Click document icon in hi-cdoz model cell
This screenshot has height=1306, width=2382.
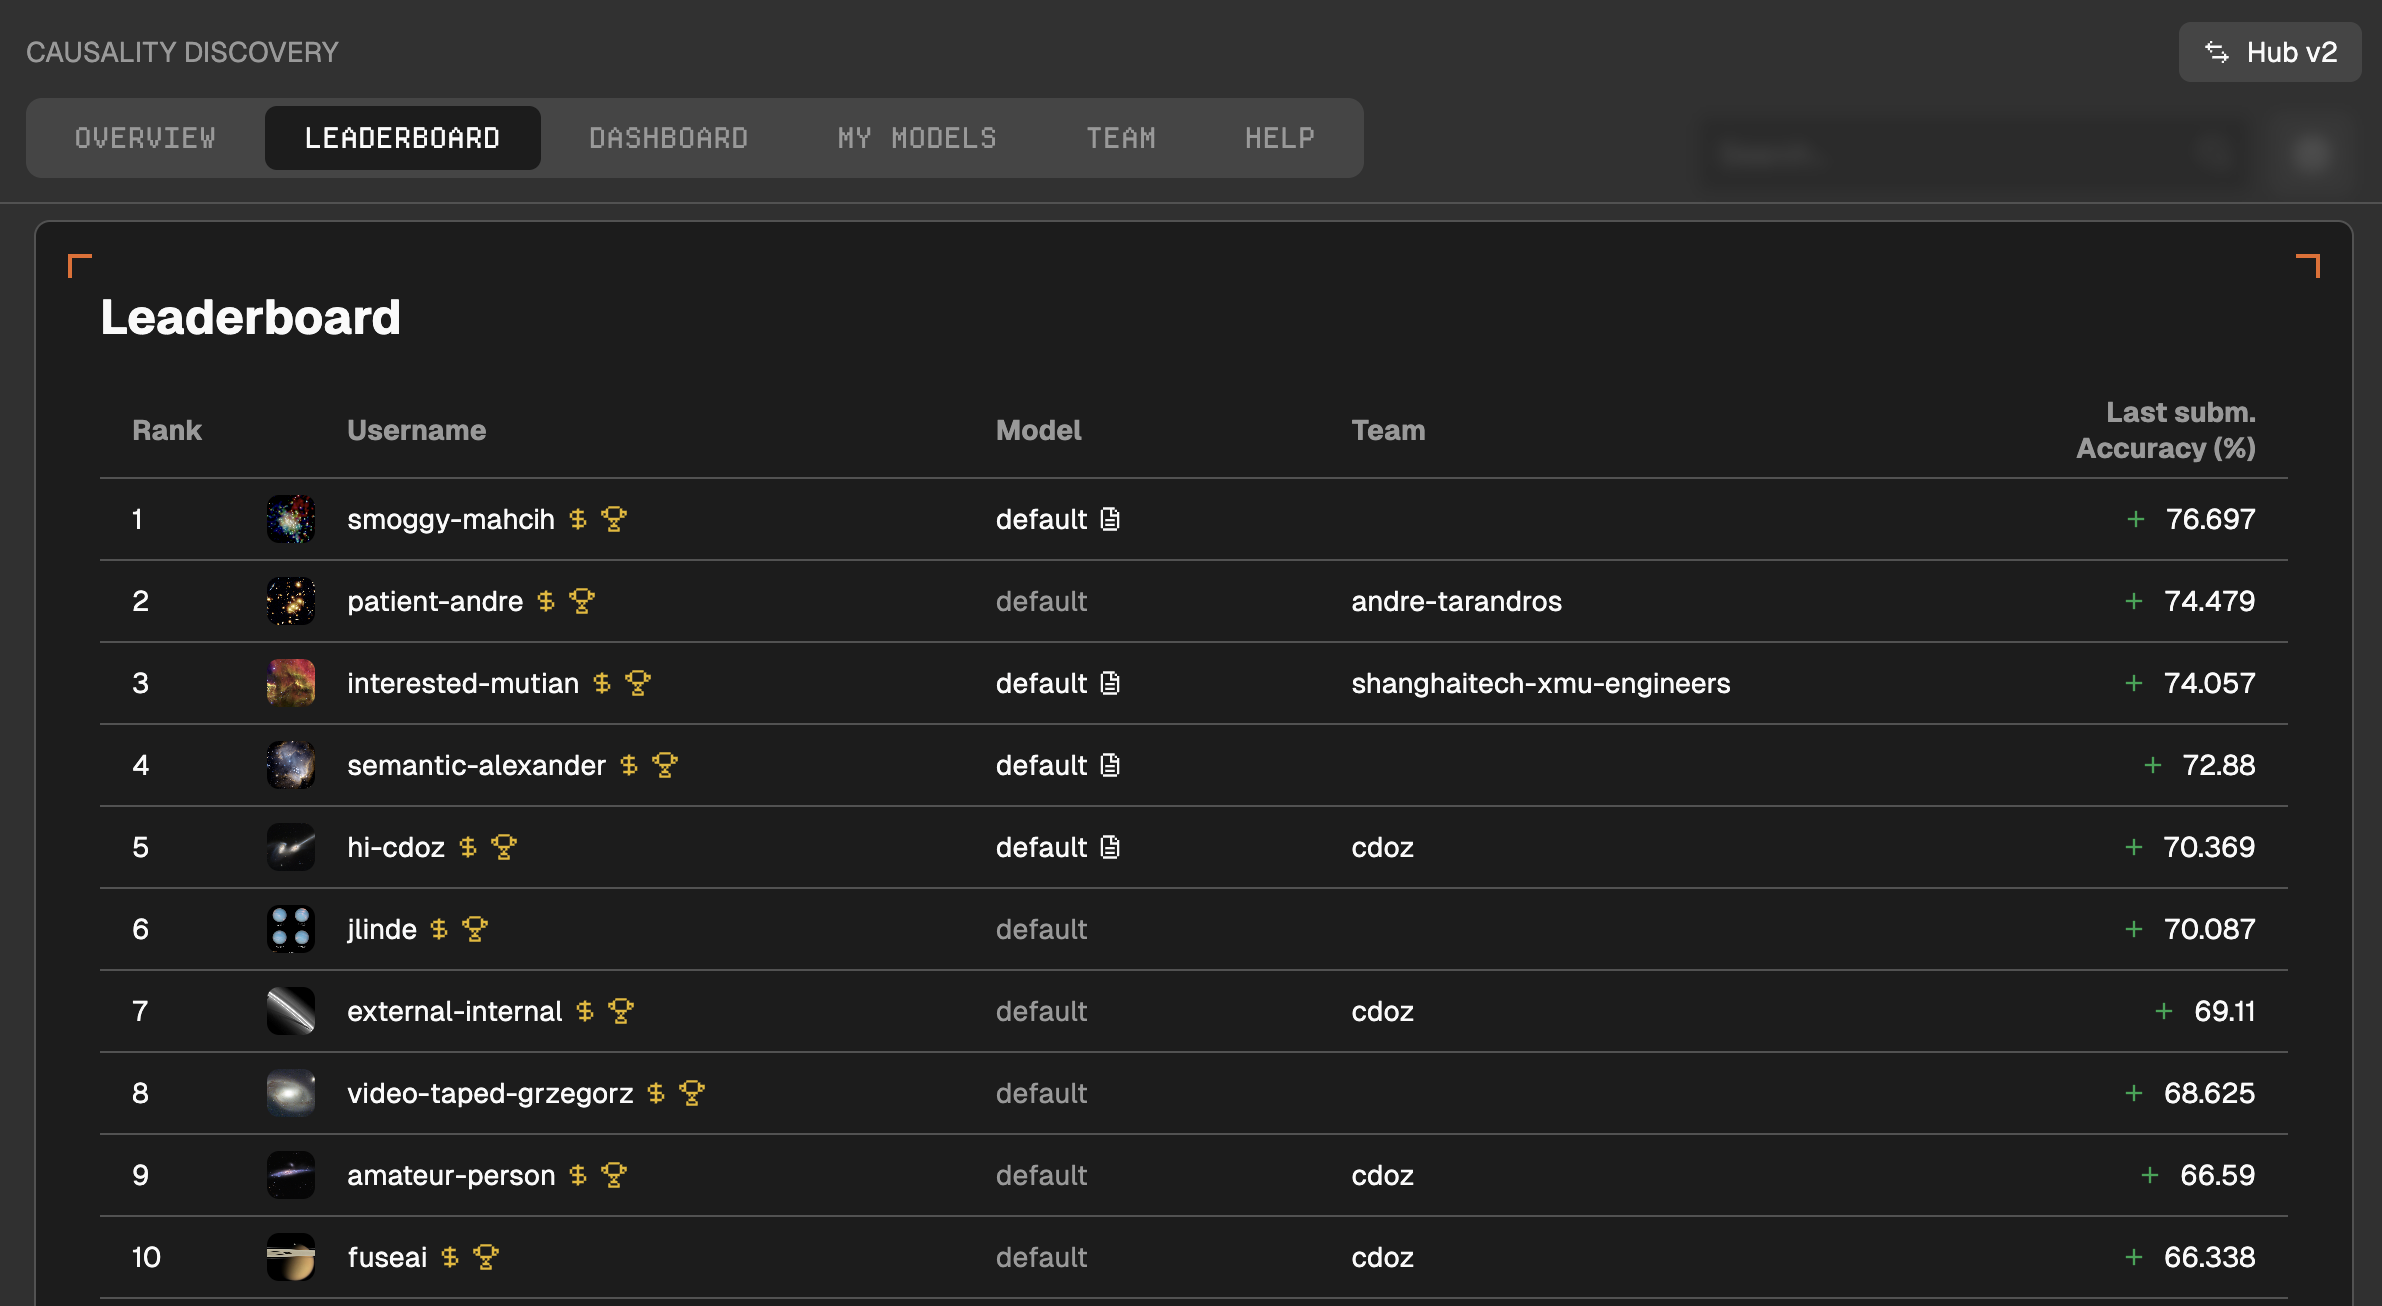1110,847
